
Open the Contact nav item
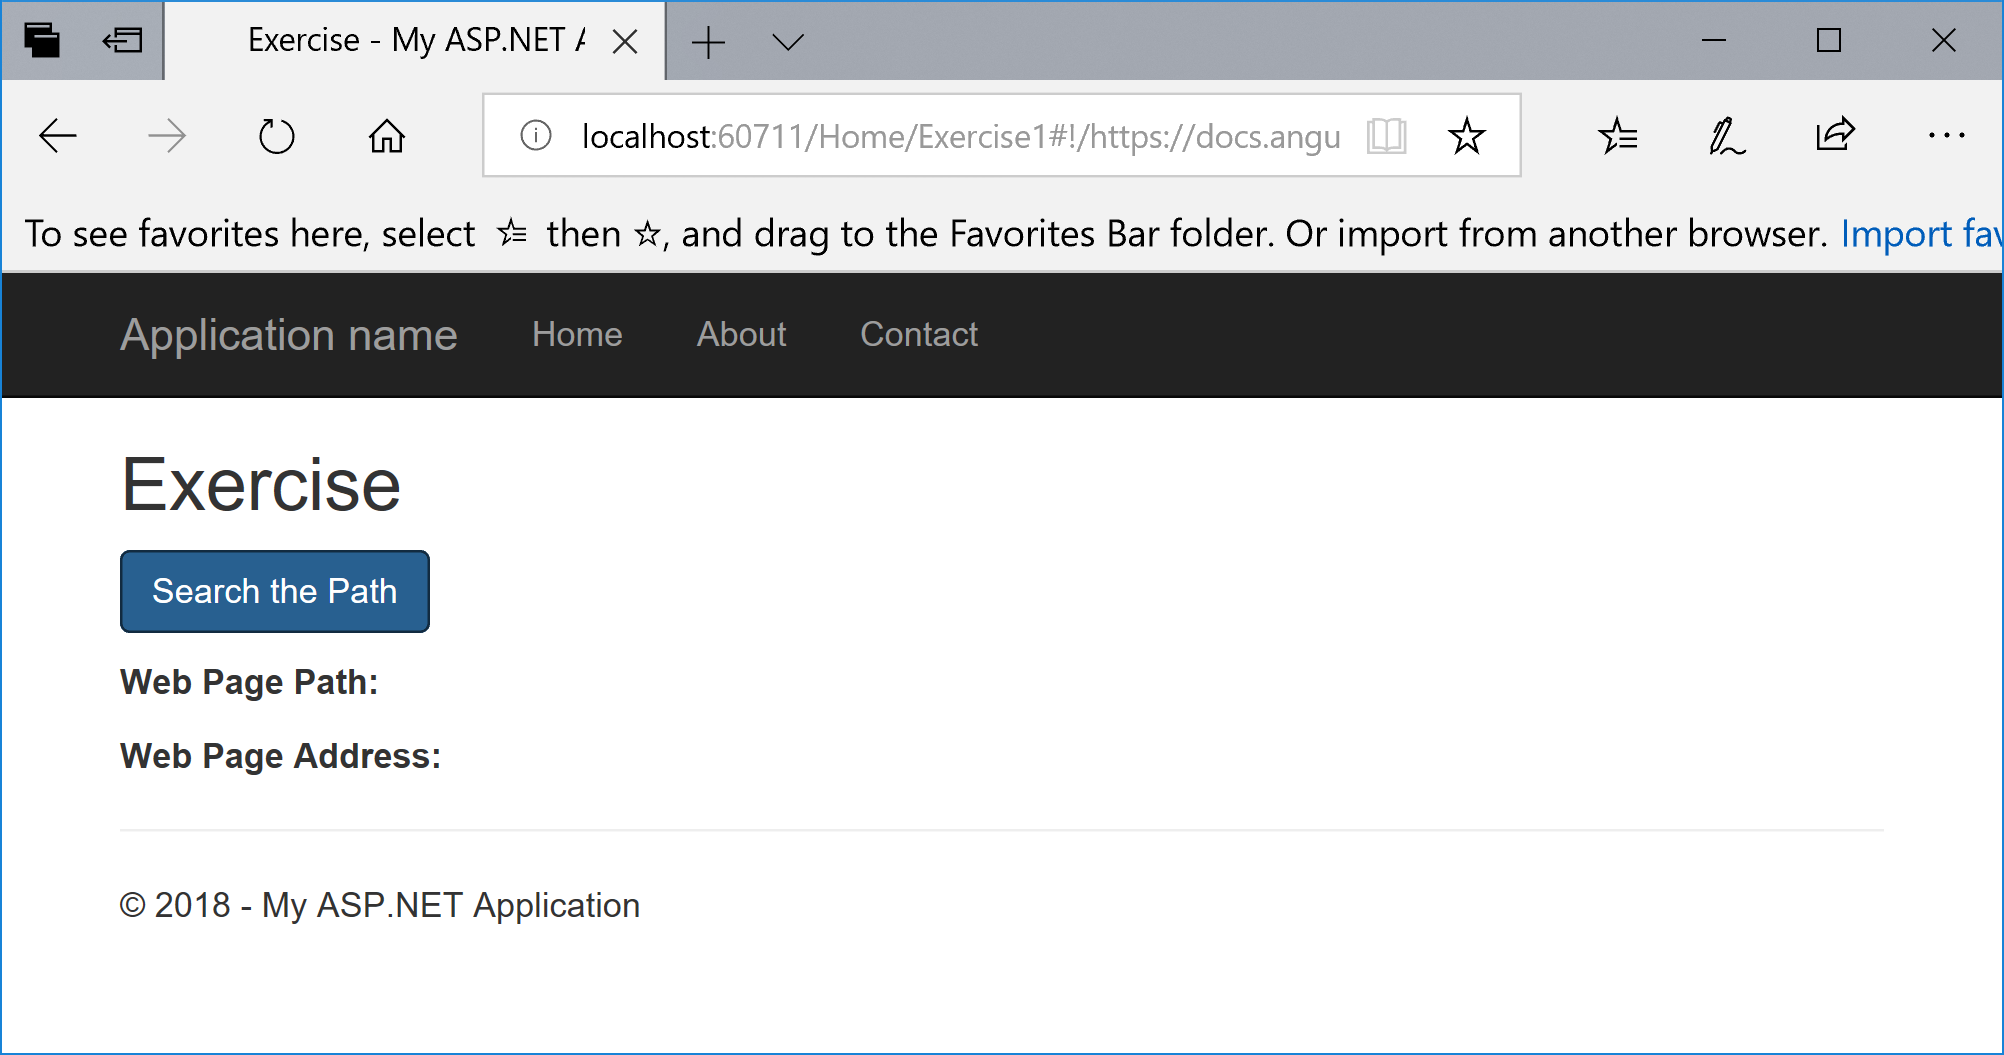pos(919,334)
